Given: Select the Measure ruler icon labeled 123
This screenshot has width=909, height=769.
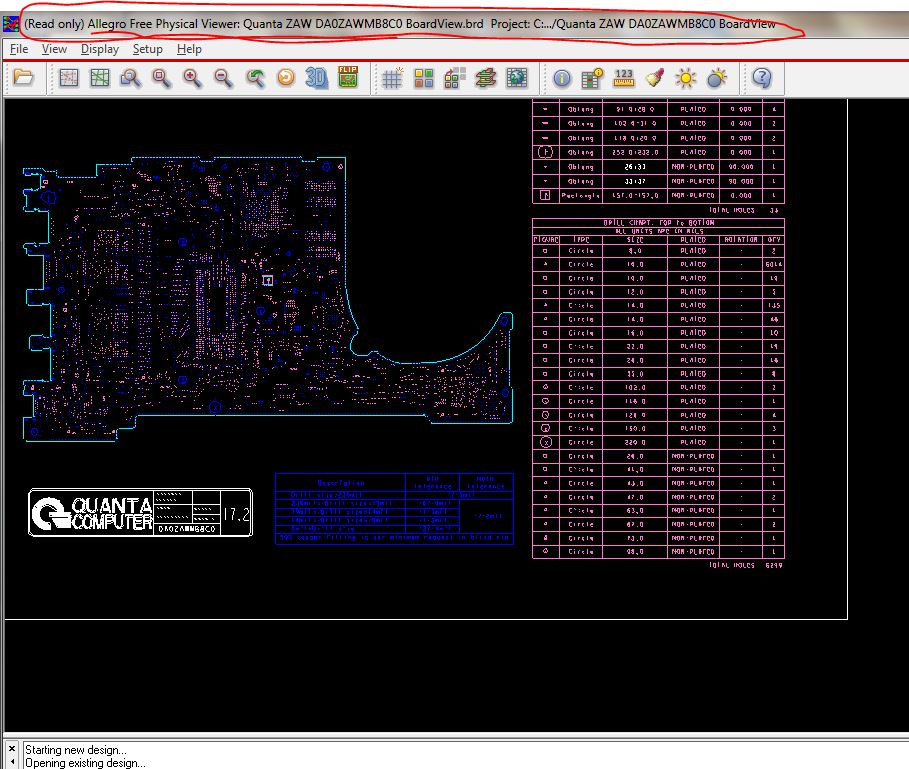Looking at the screenshot, I should click(624, 77).
